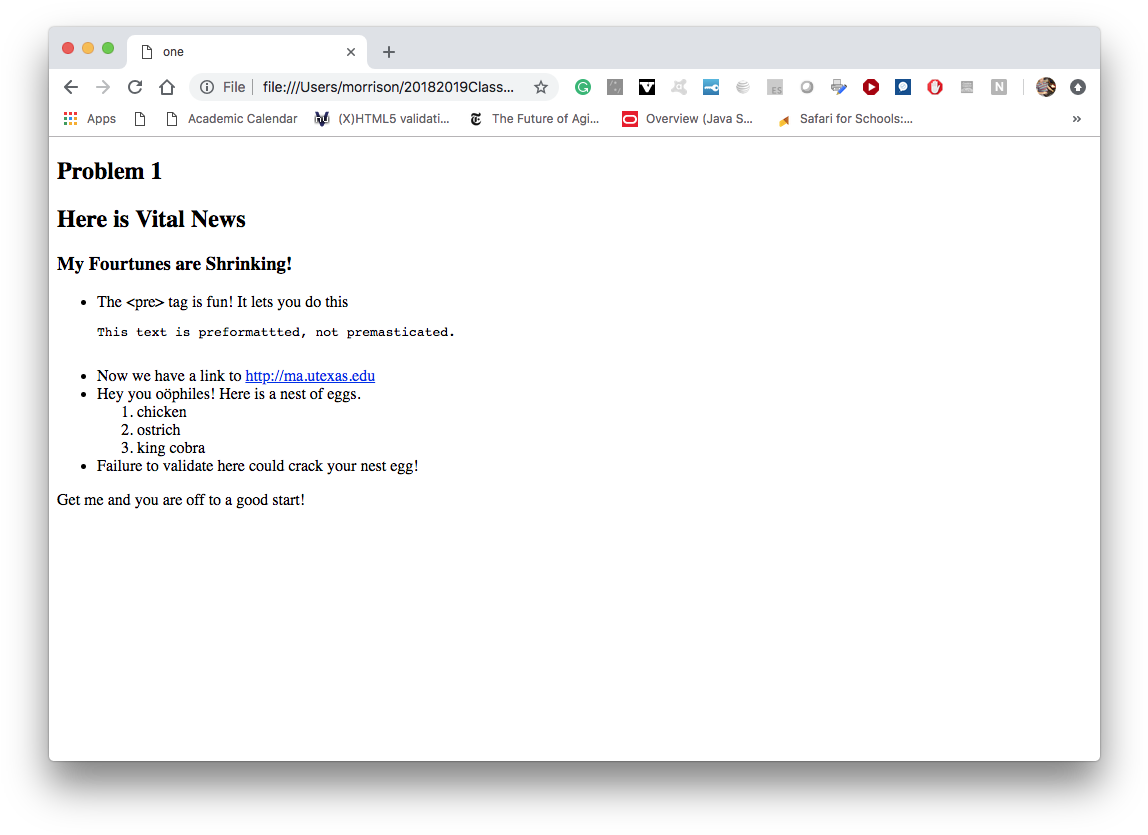Click 'The <pre> tag is fun!' text
This screenshot has width=1148, height=835.
tap(223, 303)
